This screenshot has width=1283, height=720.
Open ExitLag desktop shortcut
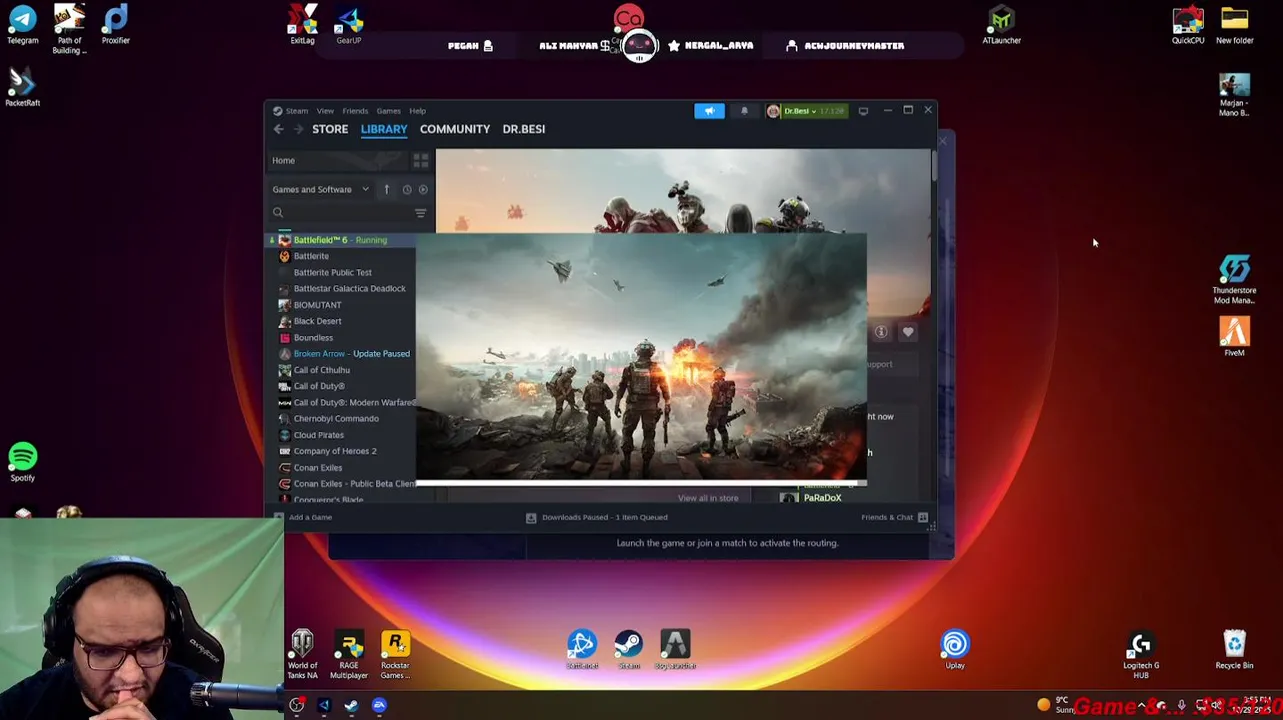(302, 25)
